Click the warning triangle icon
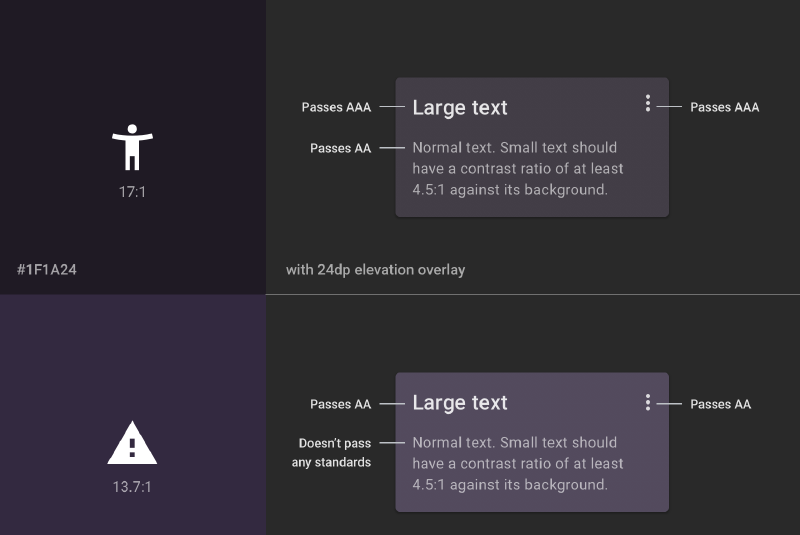This screenshot has width=800, height=535. (x=132, y=443)
